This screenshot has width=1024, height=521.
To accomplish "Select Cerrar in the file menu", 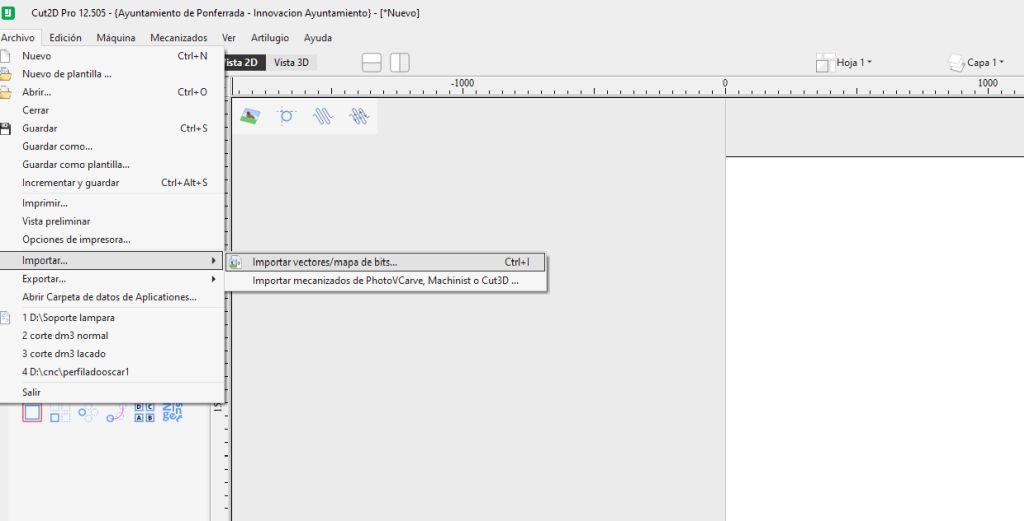I will pyautogui.click(x=112, y=110).
